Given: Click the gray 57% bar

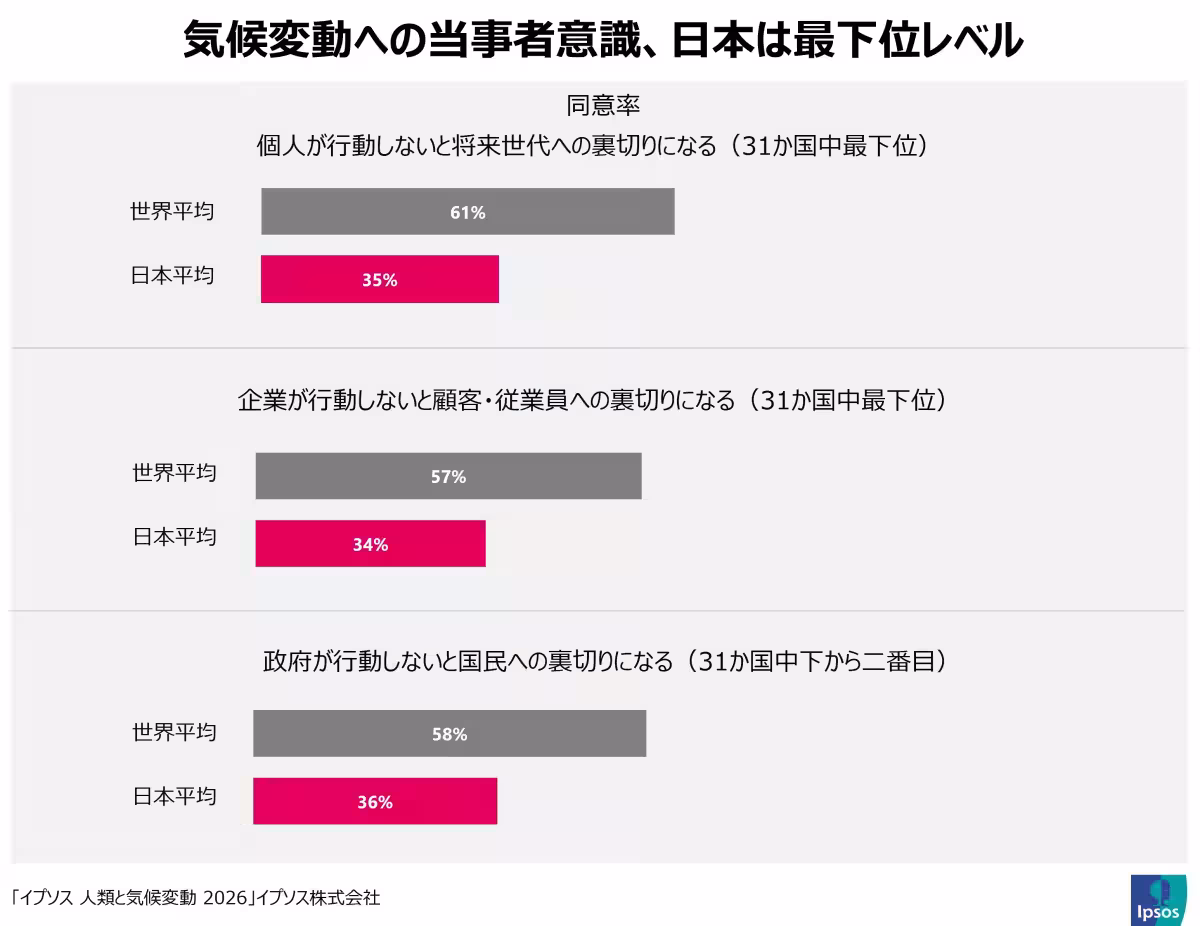Looking at the screenshot, I should [x=448, y=476].
